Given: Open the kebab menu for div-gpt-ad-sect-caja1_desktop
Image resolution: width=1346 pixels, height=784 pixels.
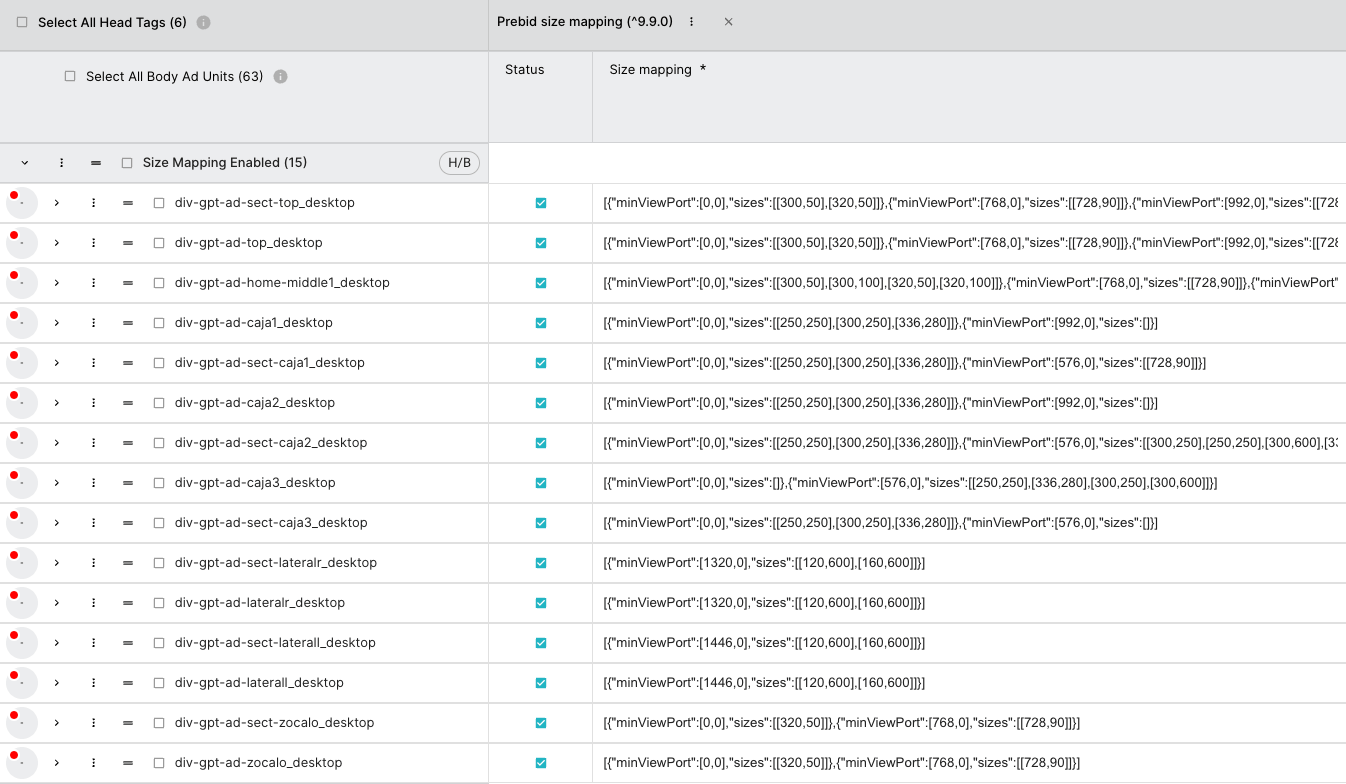Looking at the screenshot, I should click(x=93, y=362).
